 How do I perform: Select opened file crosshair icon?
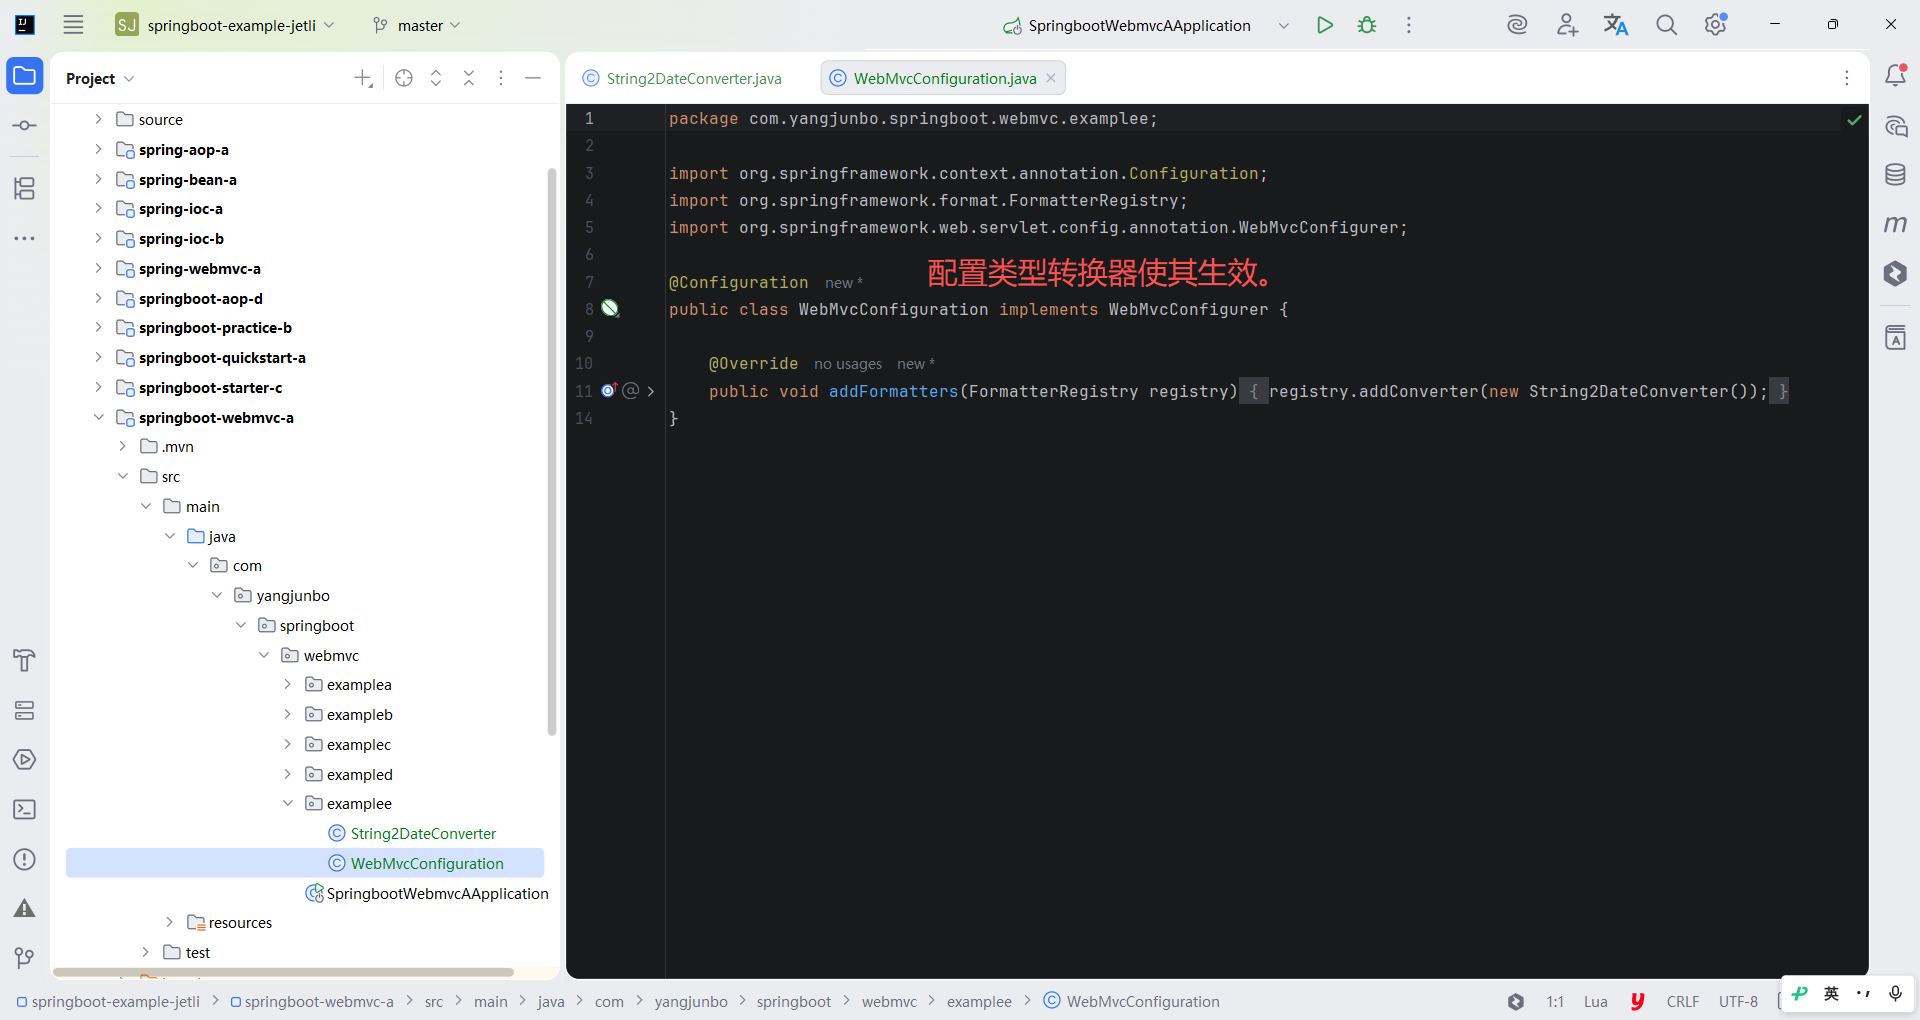404,78
